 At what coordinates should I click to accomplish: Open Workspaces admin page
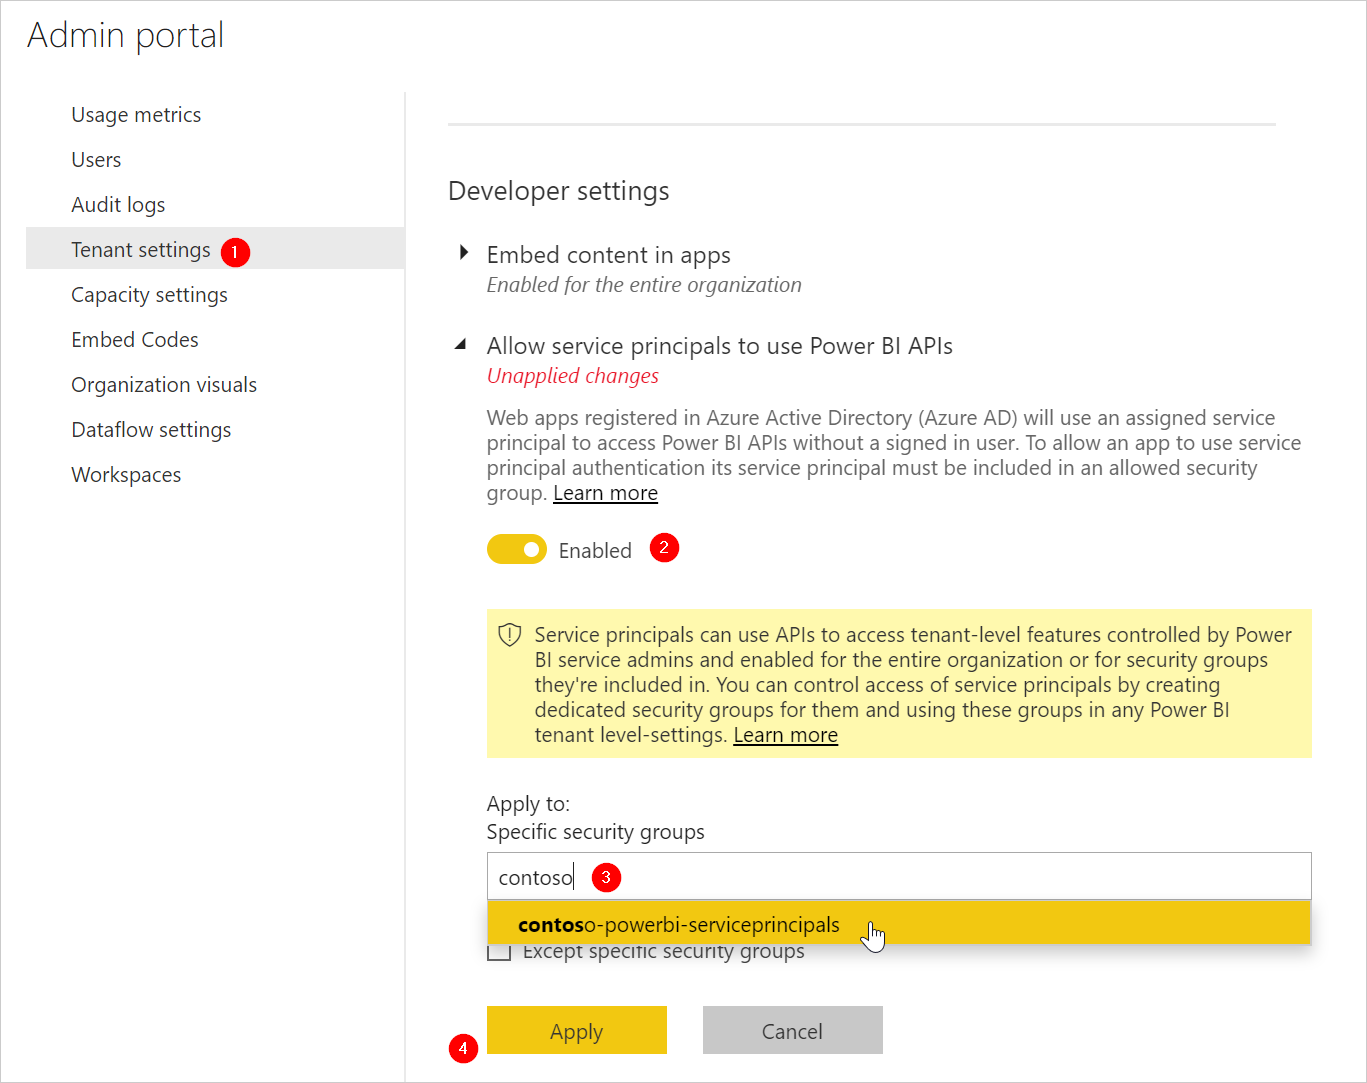pos(126,475)
